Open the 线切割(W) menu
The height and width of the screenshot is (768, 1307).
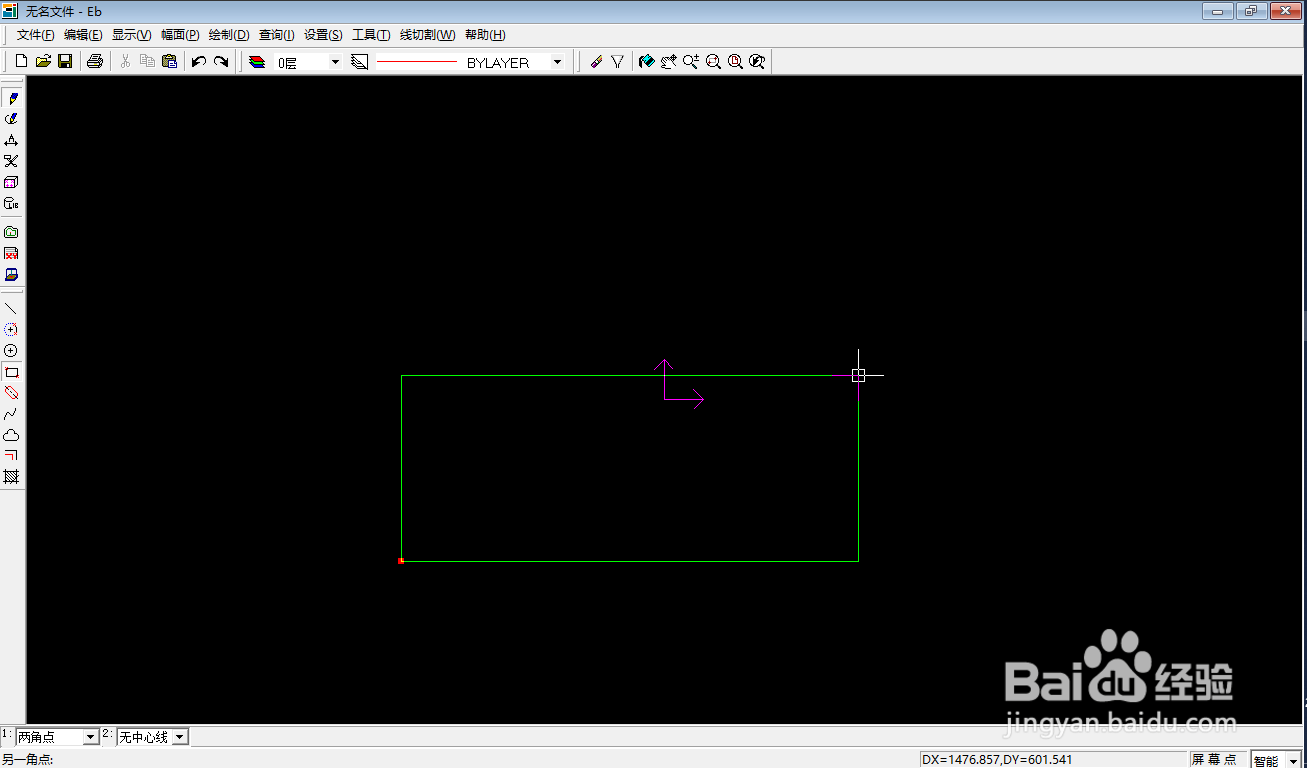pos(428,35)
